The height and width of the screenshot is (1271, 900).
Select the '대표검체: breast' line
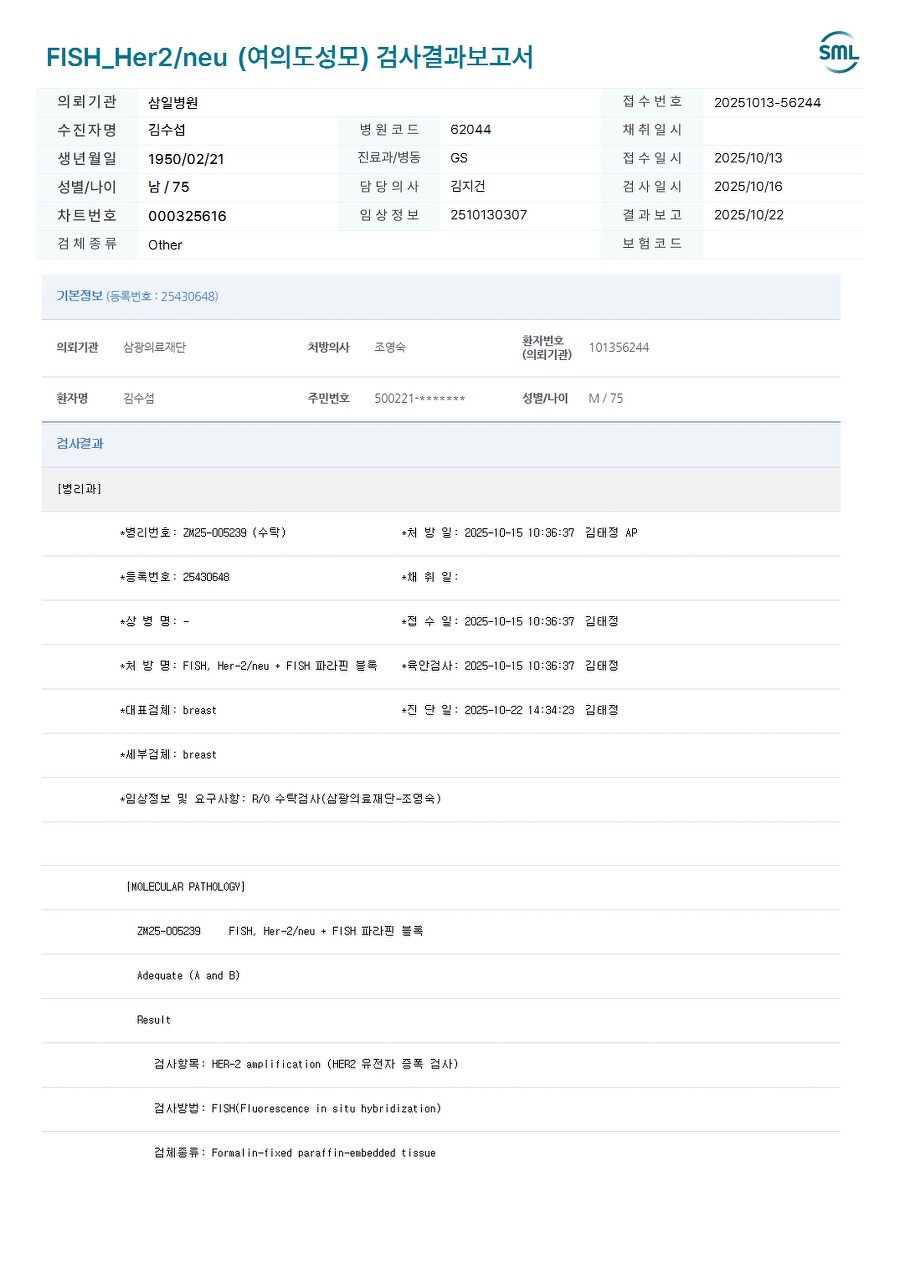168,710
